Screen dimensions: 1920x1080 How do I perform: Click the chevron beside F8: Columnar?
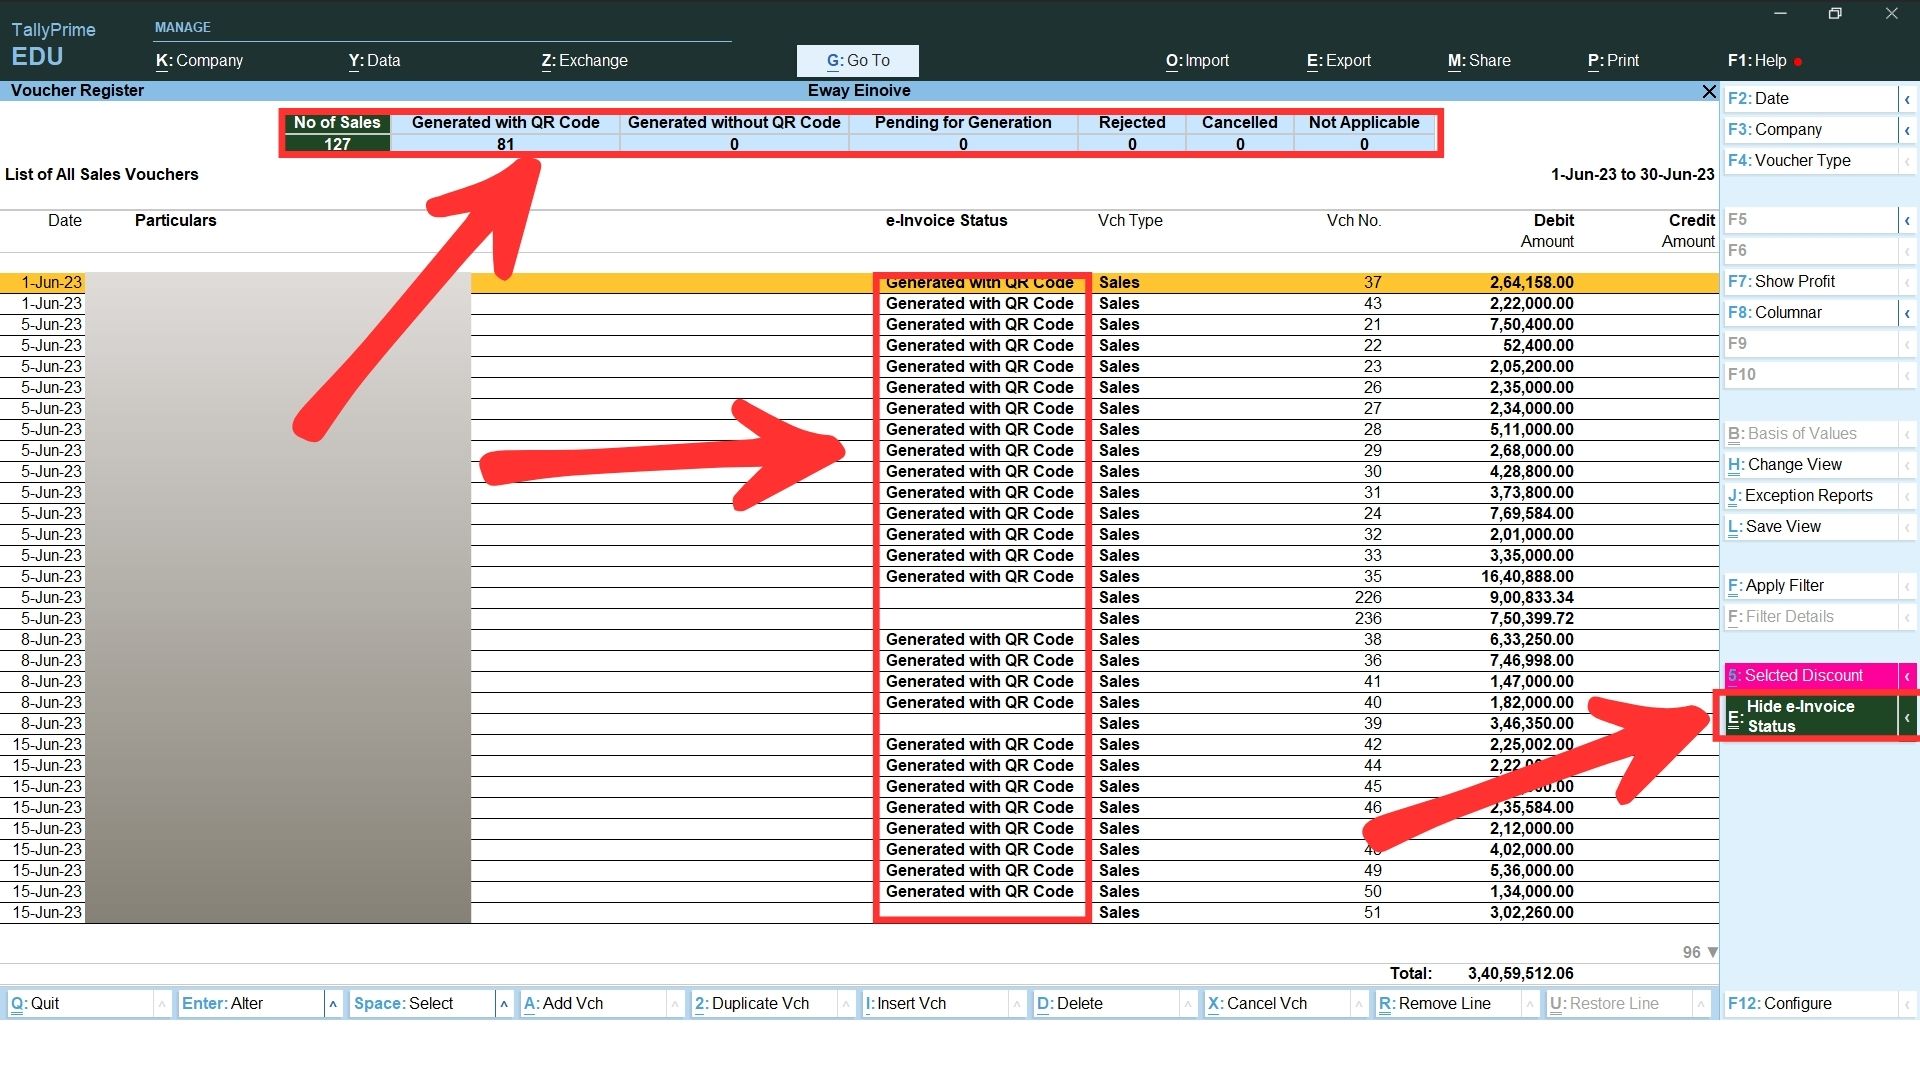pos(1907,313)
